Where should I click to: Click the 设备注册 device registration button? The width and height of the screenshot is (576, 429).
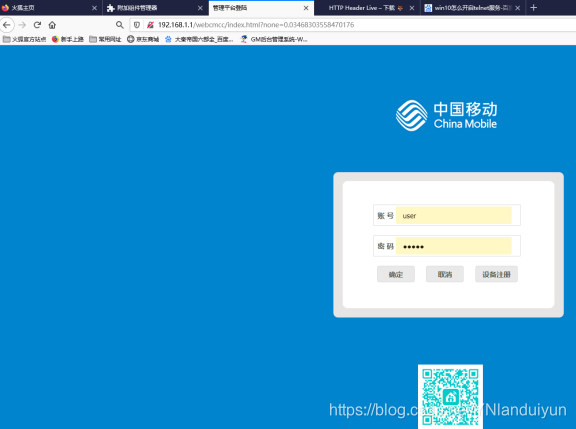pyautogui.click(x=496, y=274)
